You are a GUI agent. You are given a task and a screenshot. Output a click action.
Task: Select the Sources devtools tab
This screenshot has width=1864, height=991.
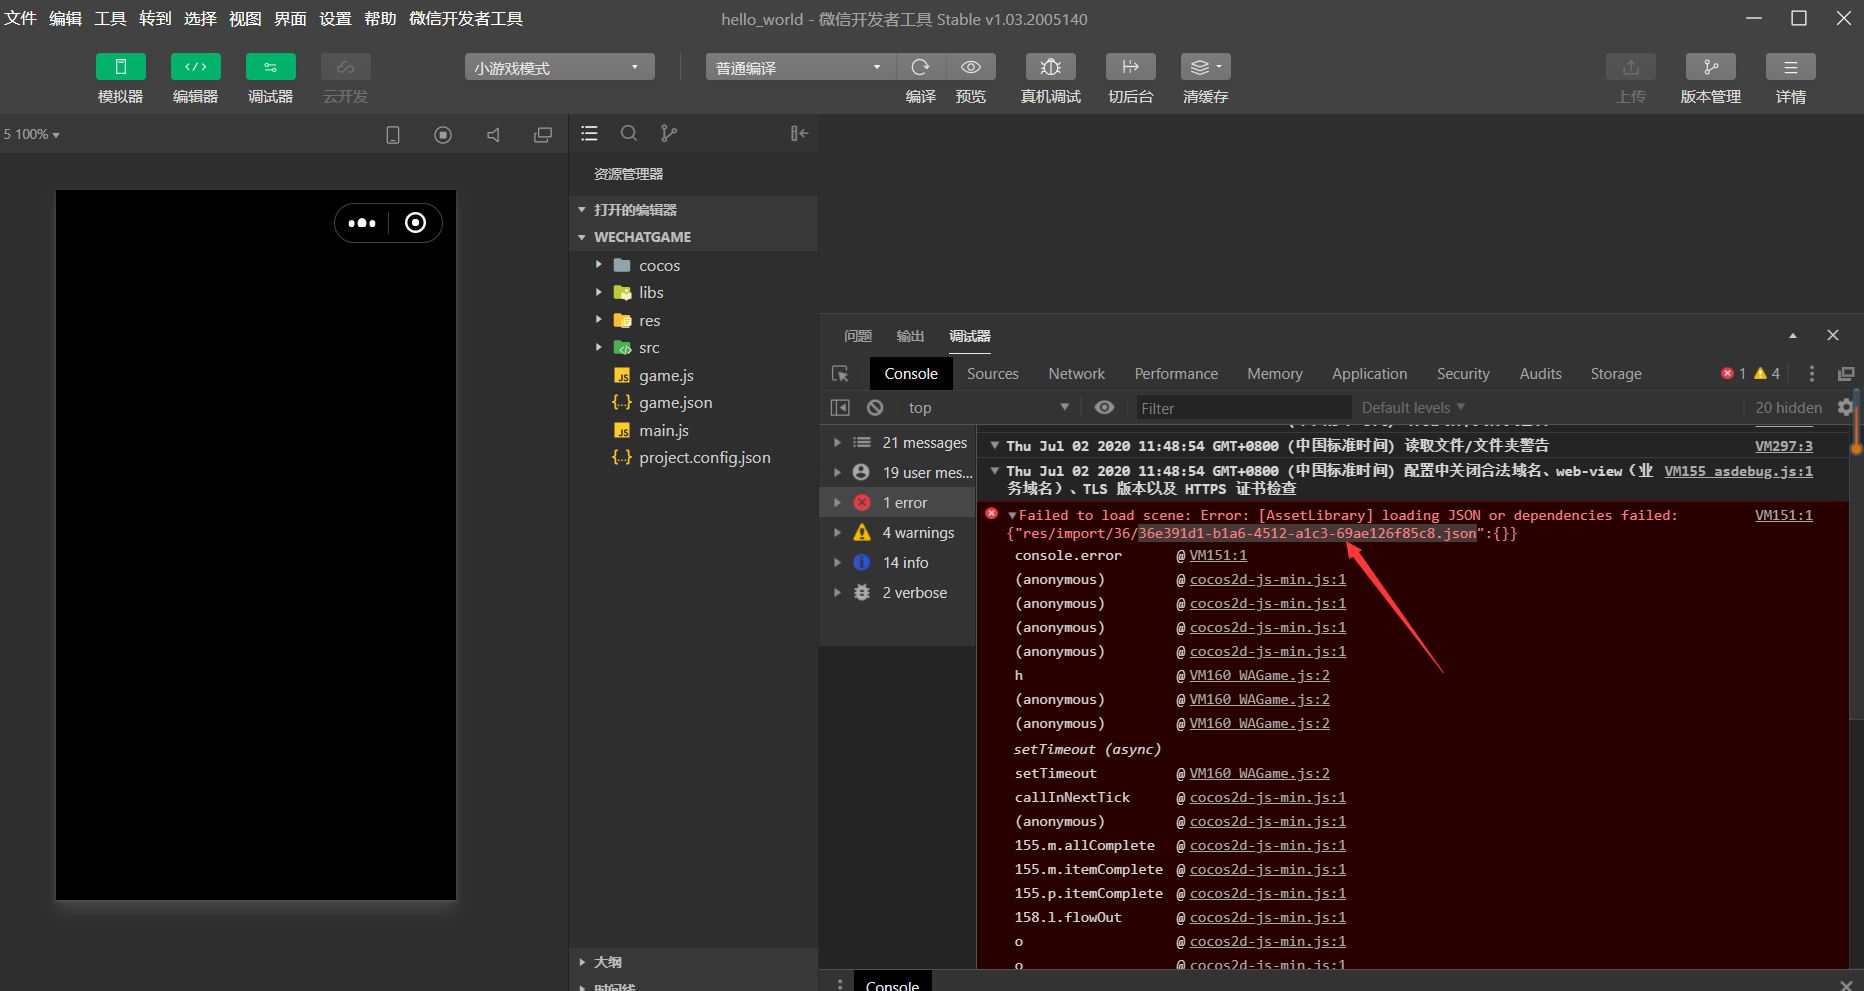(993, 374)
